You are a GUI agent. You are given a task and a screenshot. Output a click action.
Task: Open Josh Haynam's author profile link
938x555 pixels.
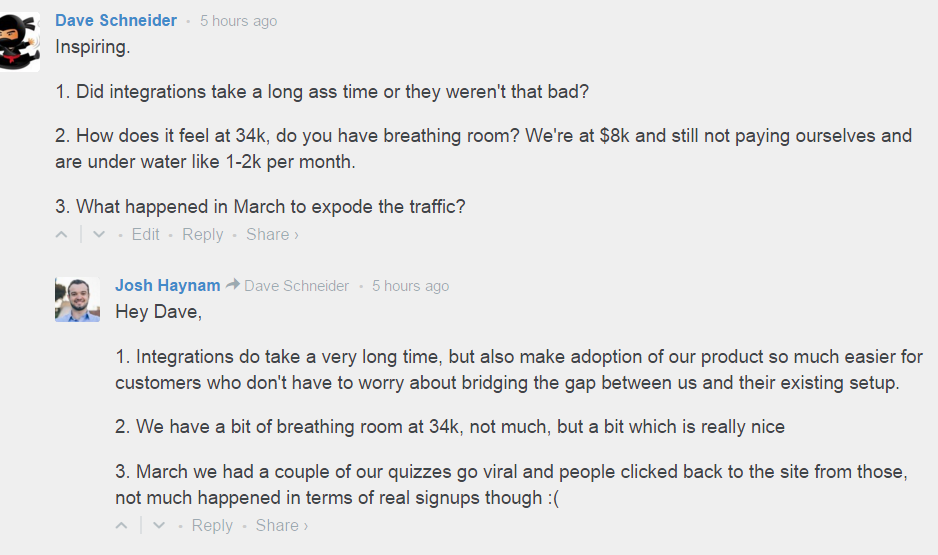[x=168, y=285]
